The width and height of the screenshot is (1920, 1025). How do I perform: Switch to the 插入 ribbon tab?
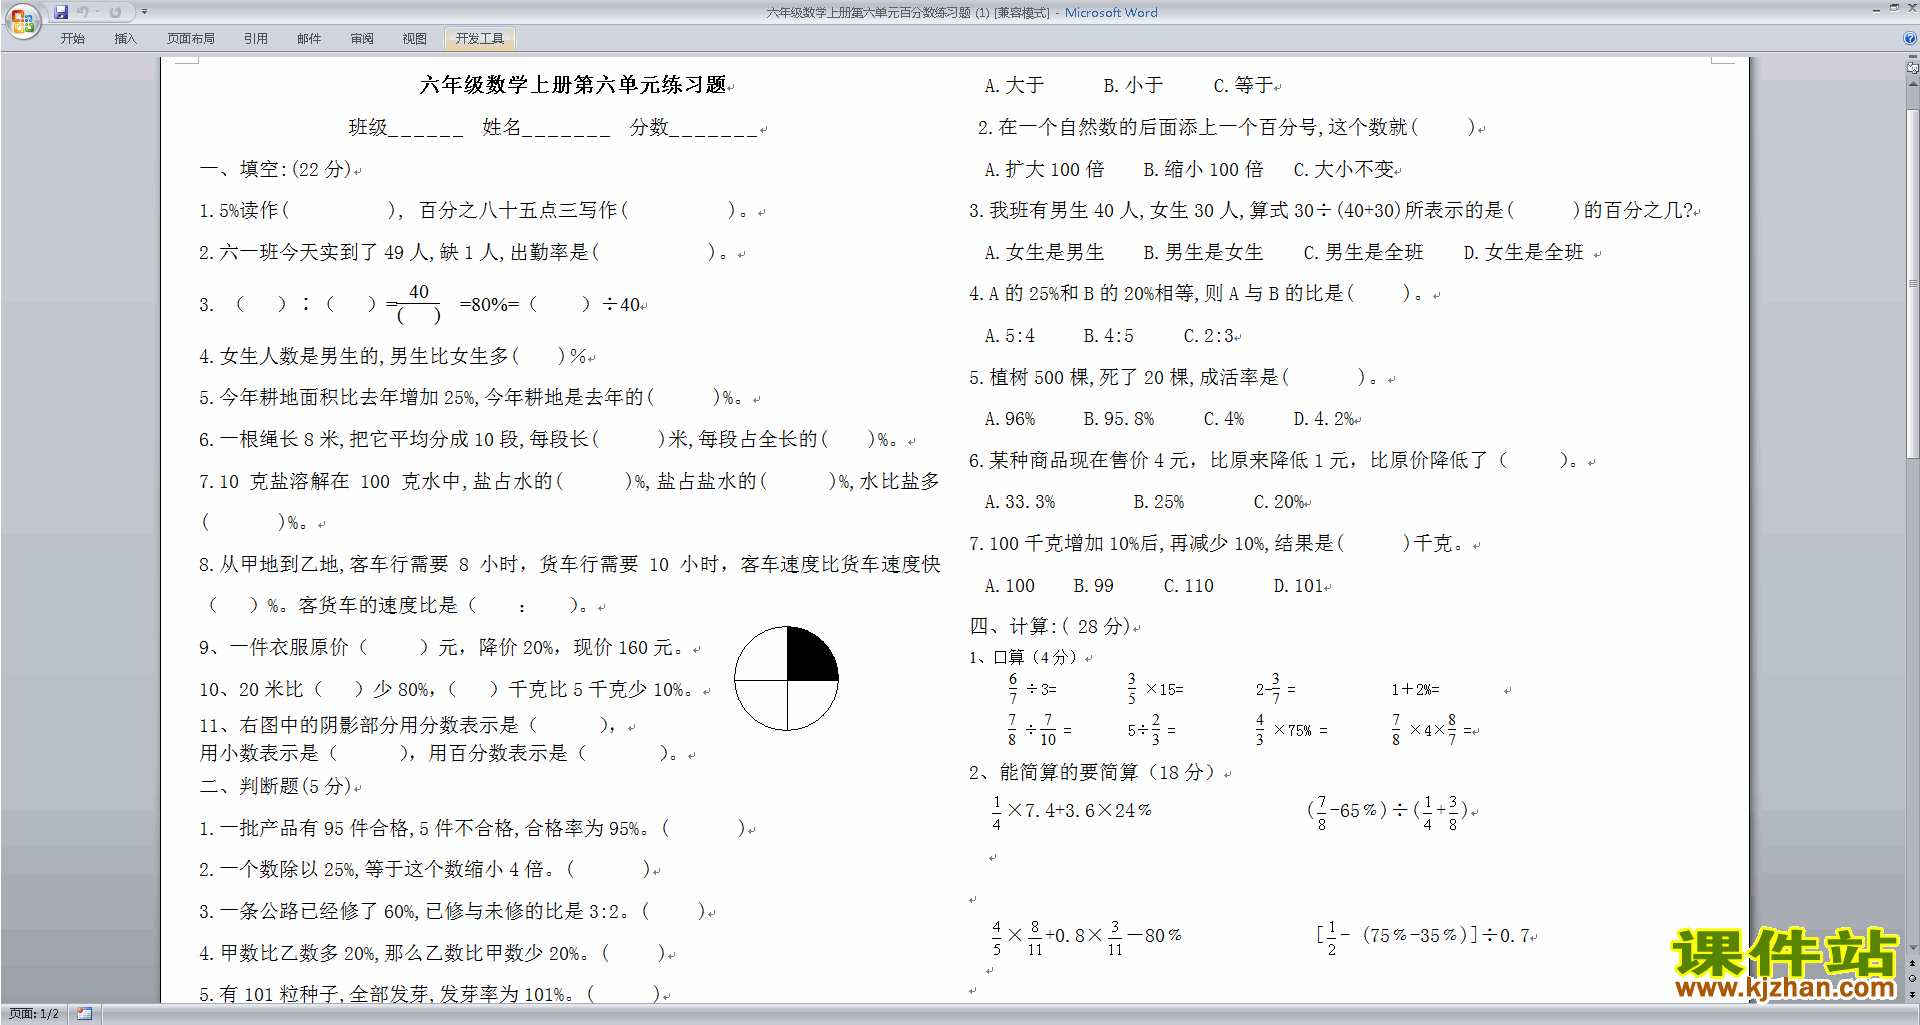(125, 38)
